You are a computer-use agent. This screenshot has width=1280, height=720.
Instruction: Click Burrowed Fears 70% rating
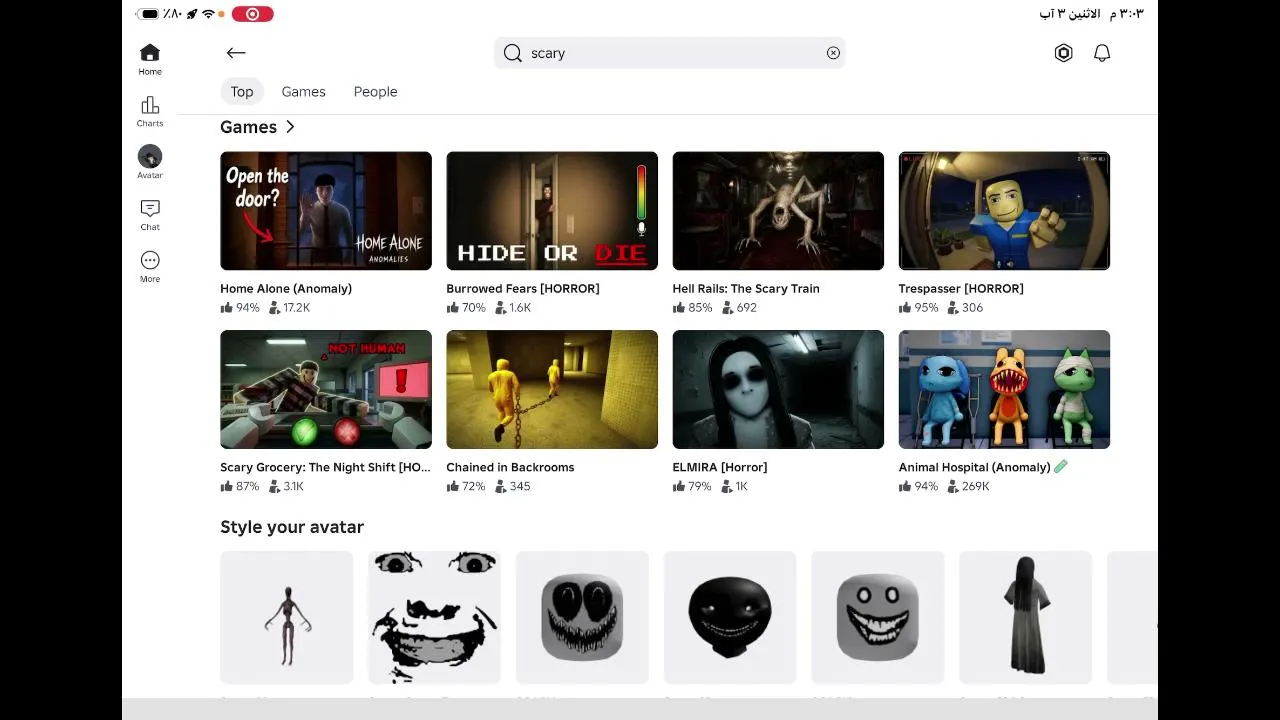466,308
